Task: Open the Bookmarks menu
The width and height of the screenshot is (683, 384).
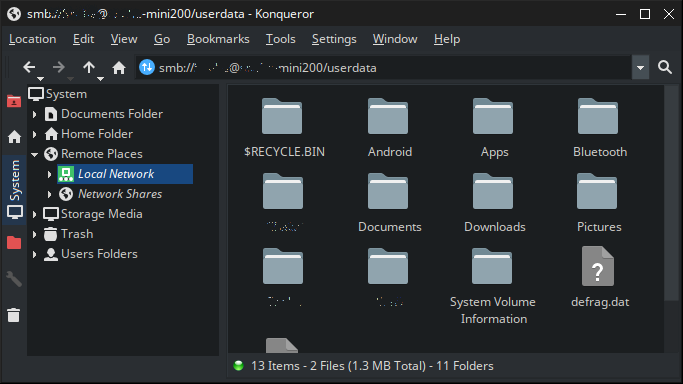Action: 218,39
